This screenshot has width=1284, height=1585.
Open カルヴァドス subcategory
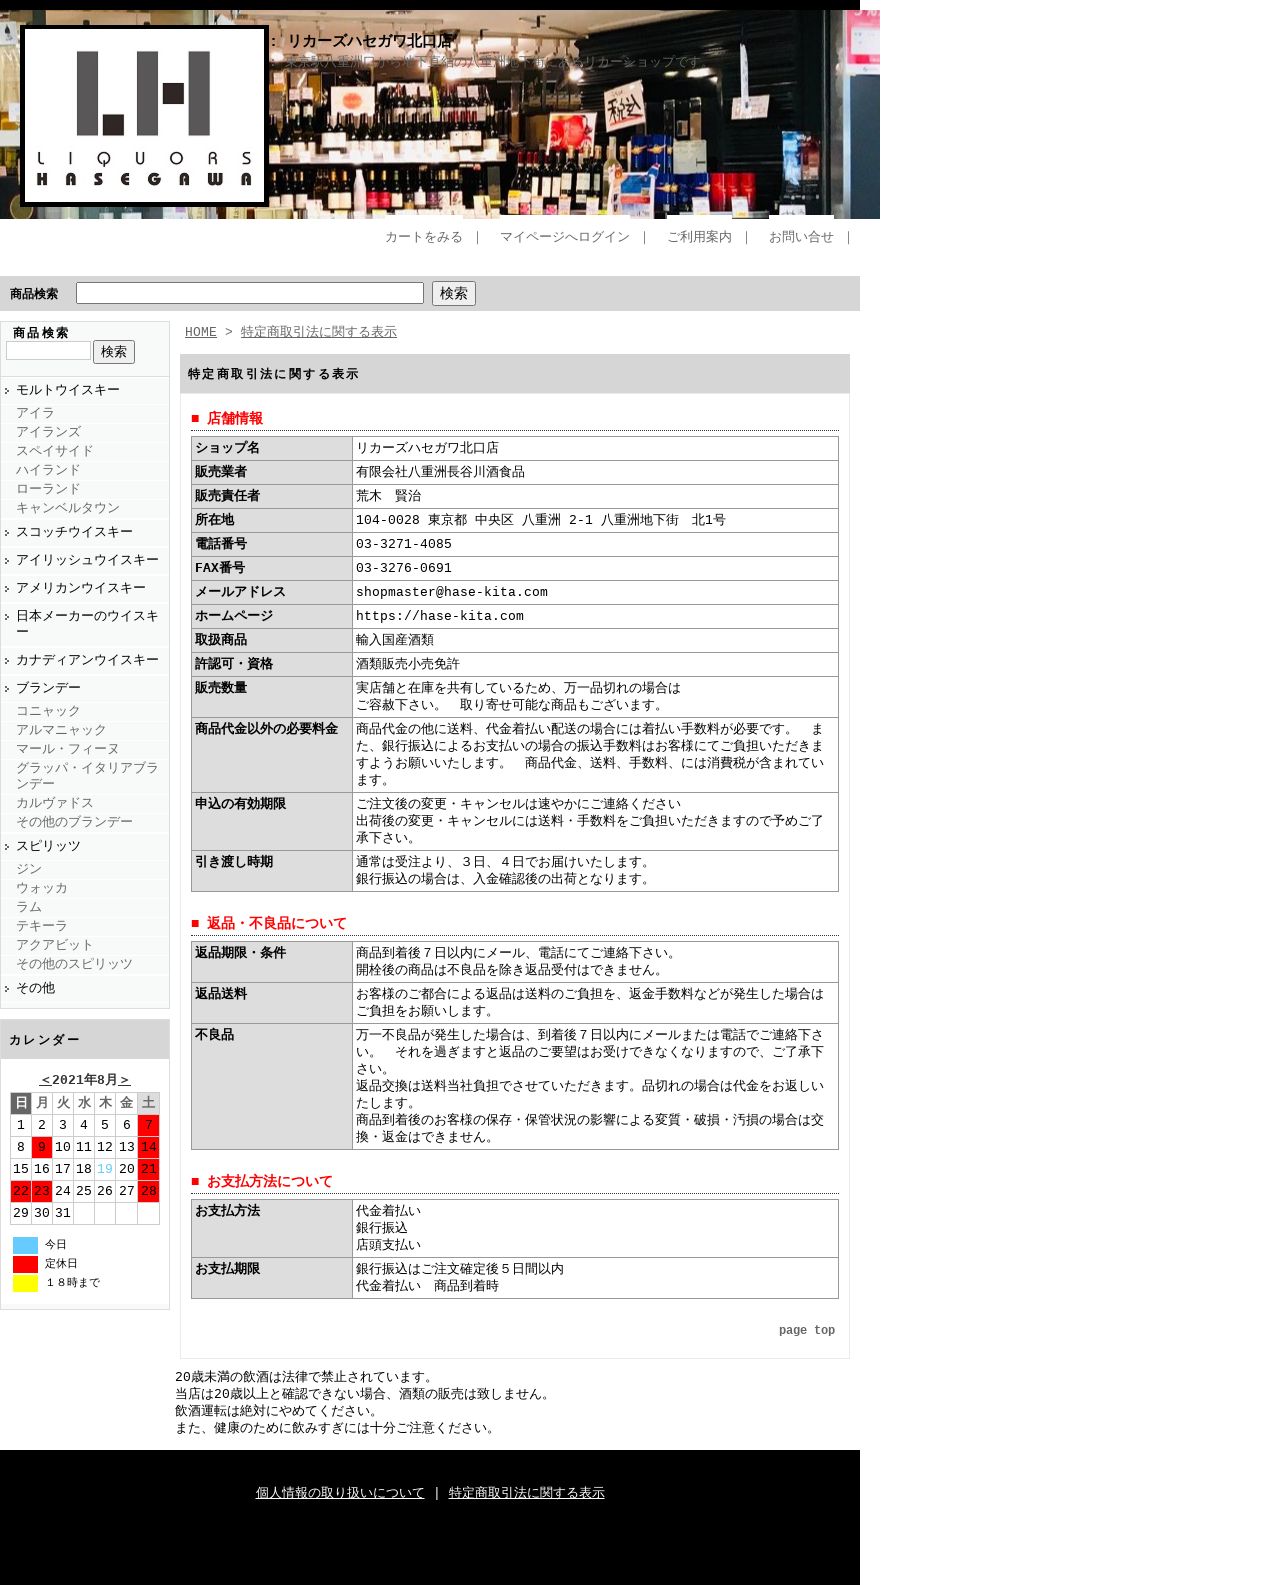point(55,803)
